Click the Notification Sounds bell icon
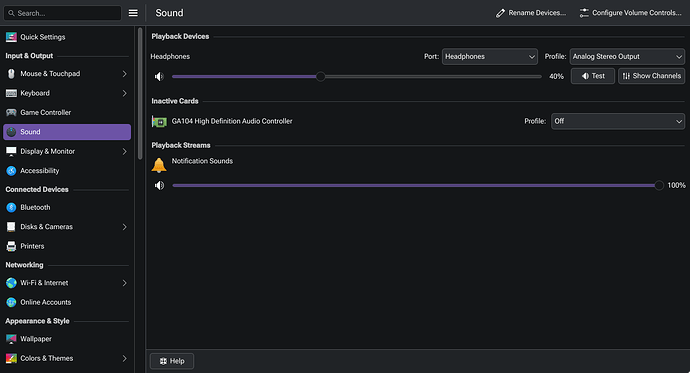This screenshot has width=690, height=373. click(159, 165)
